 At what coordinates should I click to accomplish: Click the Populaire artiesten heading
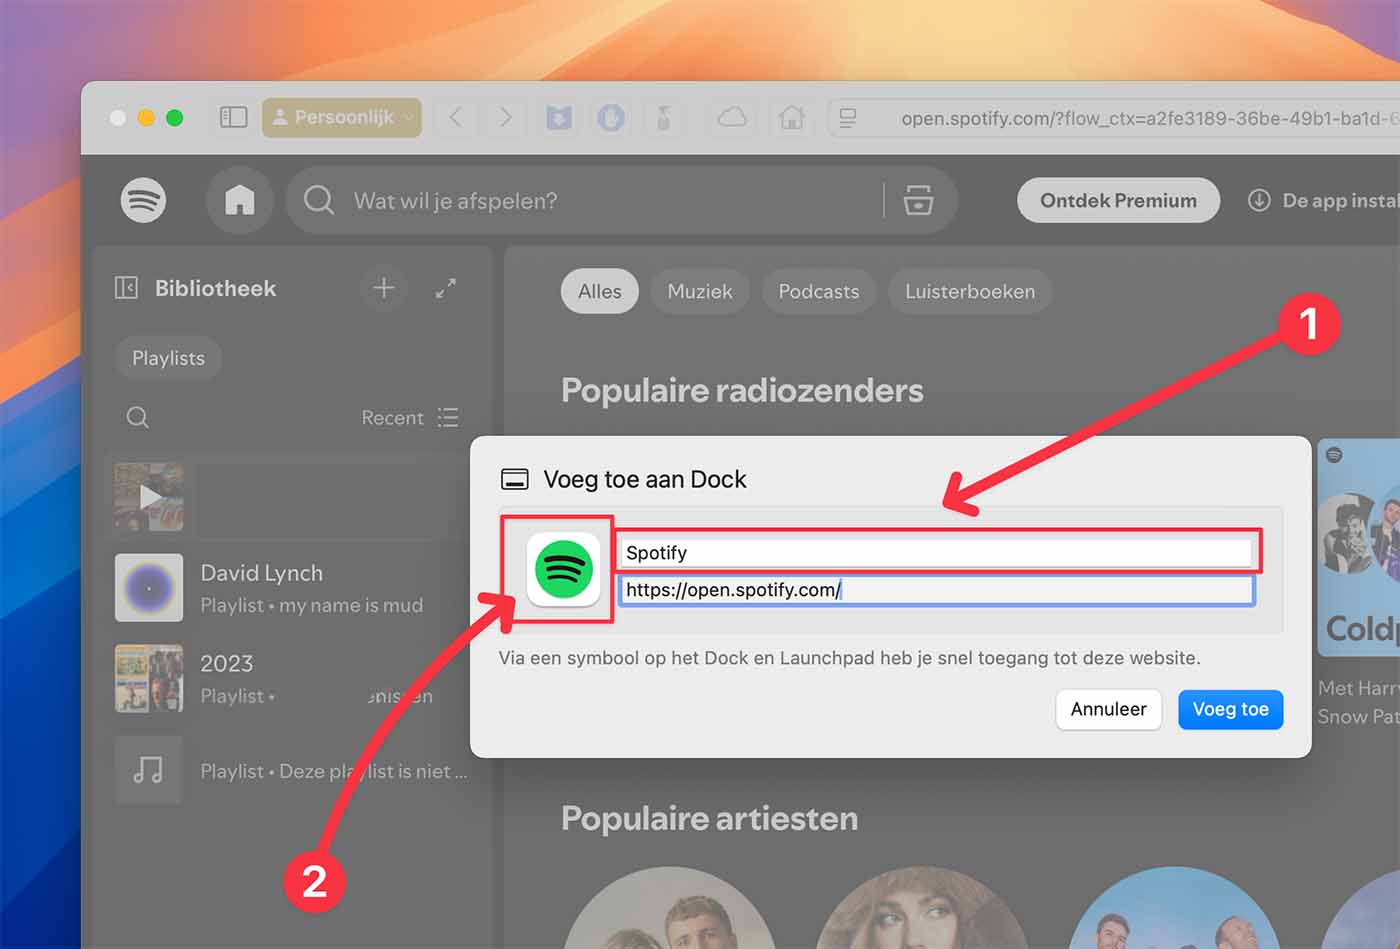click(709, 818)
